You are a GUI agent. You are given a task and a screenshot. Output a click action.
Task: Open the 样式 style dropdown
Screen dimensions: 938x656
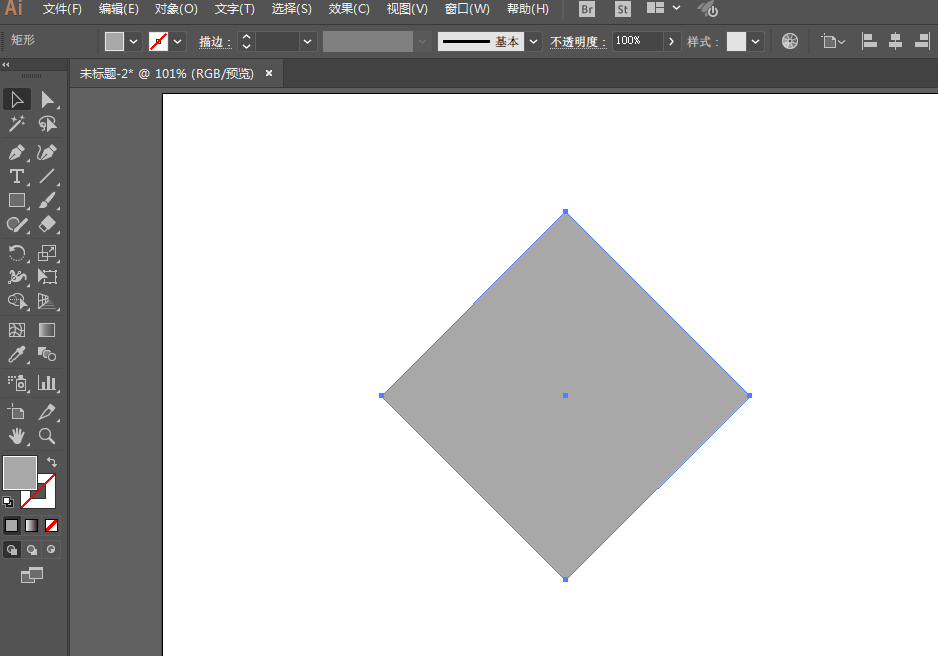[x=755, y=41]
